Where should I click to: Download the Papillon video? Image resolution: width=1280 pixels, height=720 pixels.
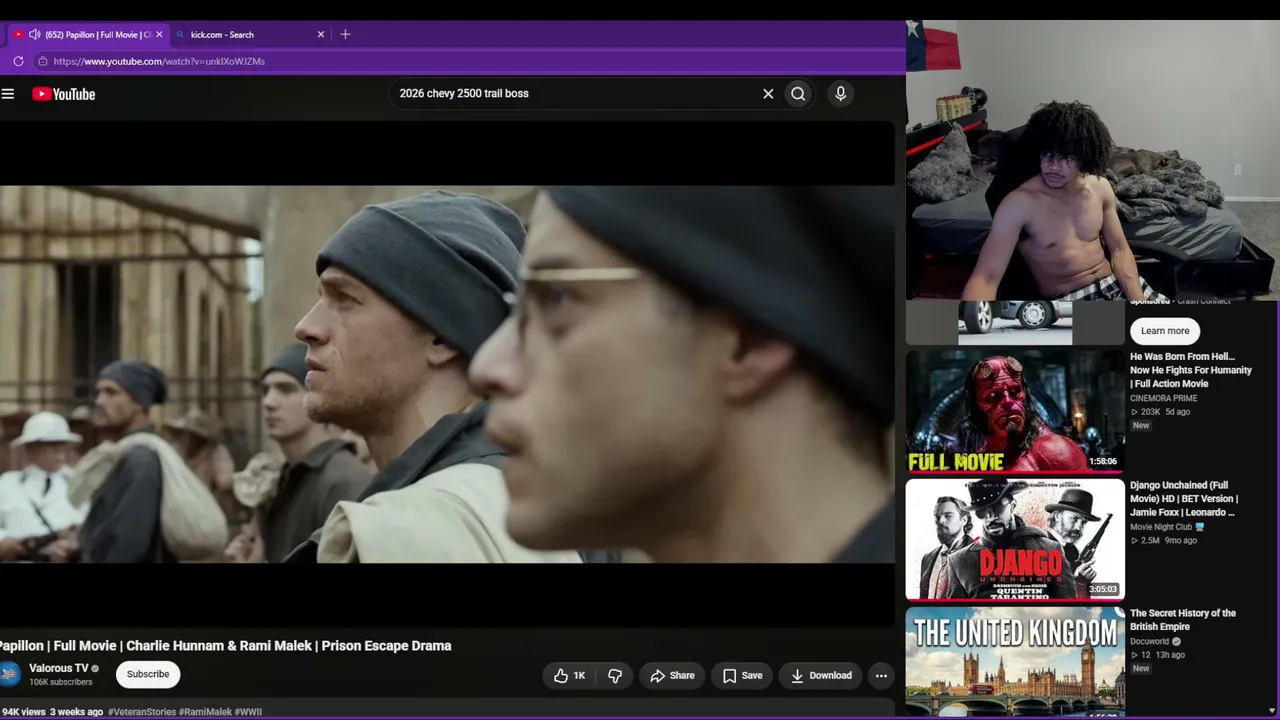point(820,676)
